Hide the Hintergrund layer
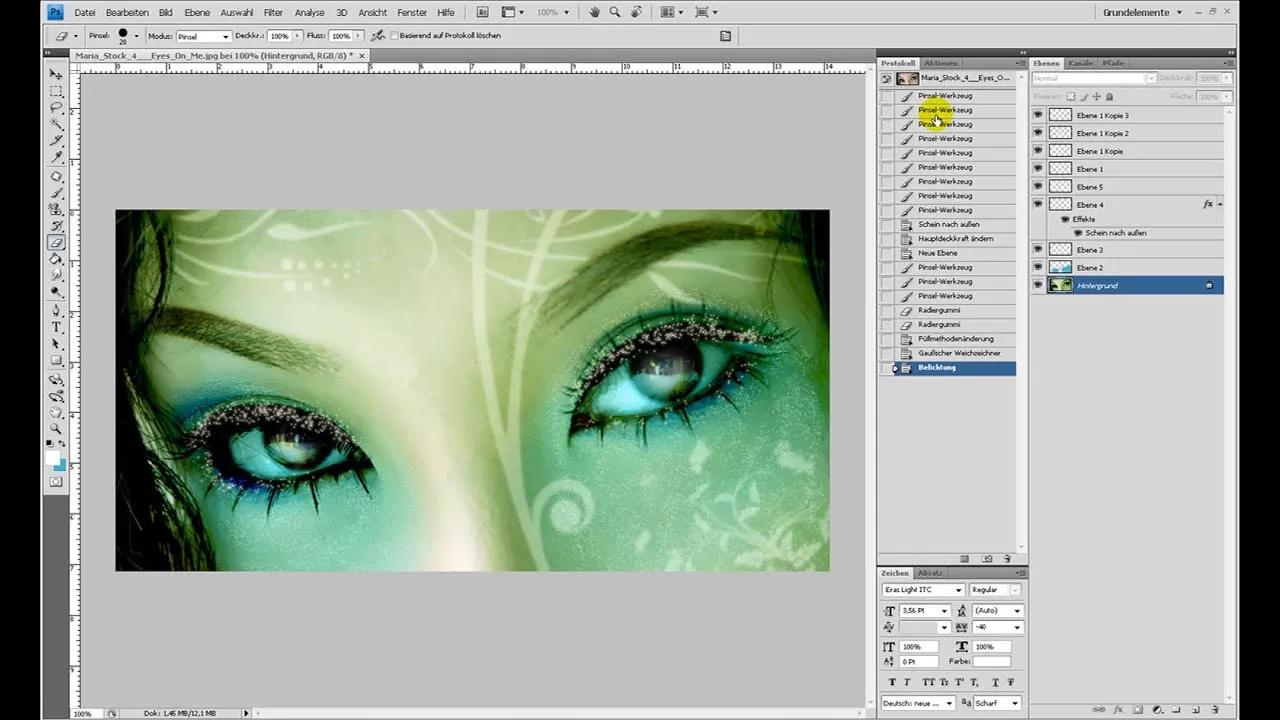1280x720 pixels. (x=1038, y=285)
